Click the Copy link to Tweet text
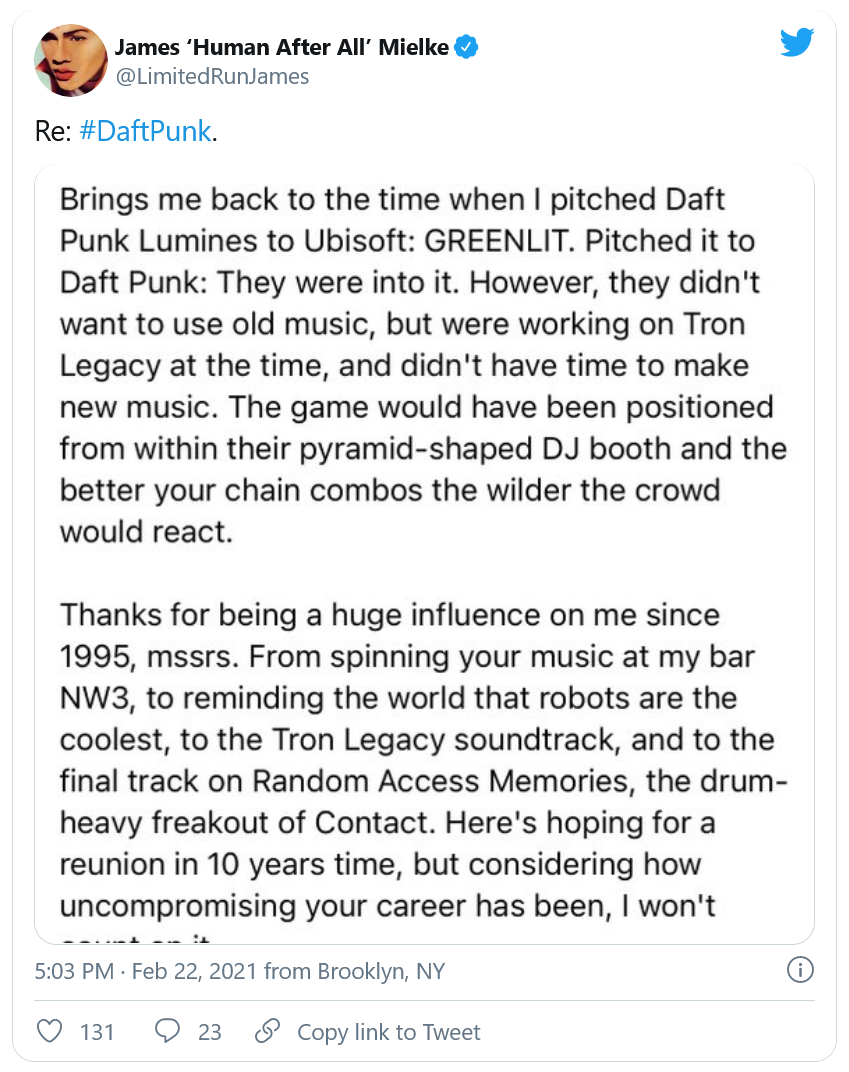Screen dimensions: 849x1072 point(389,1032)
